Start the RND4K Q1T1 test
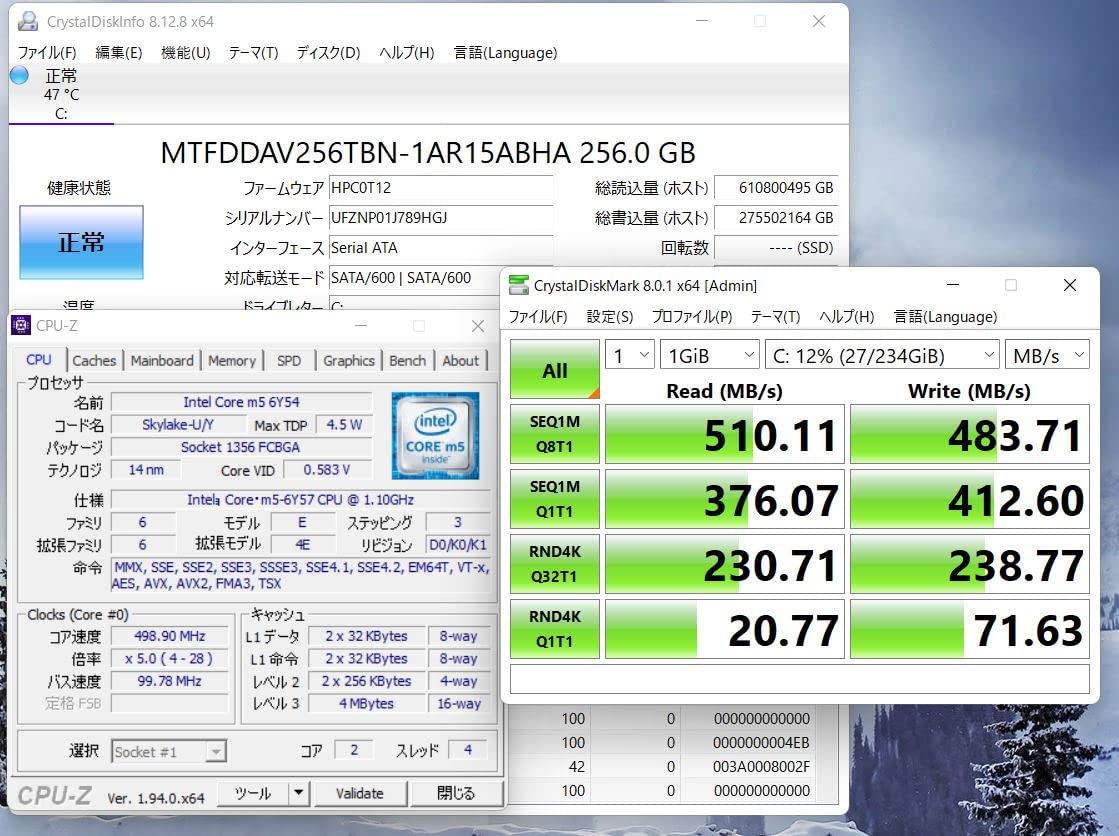The height and width of the screenshot is (836, 1119). (554, 628)
